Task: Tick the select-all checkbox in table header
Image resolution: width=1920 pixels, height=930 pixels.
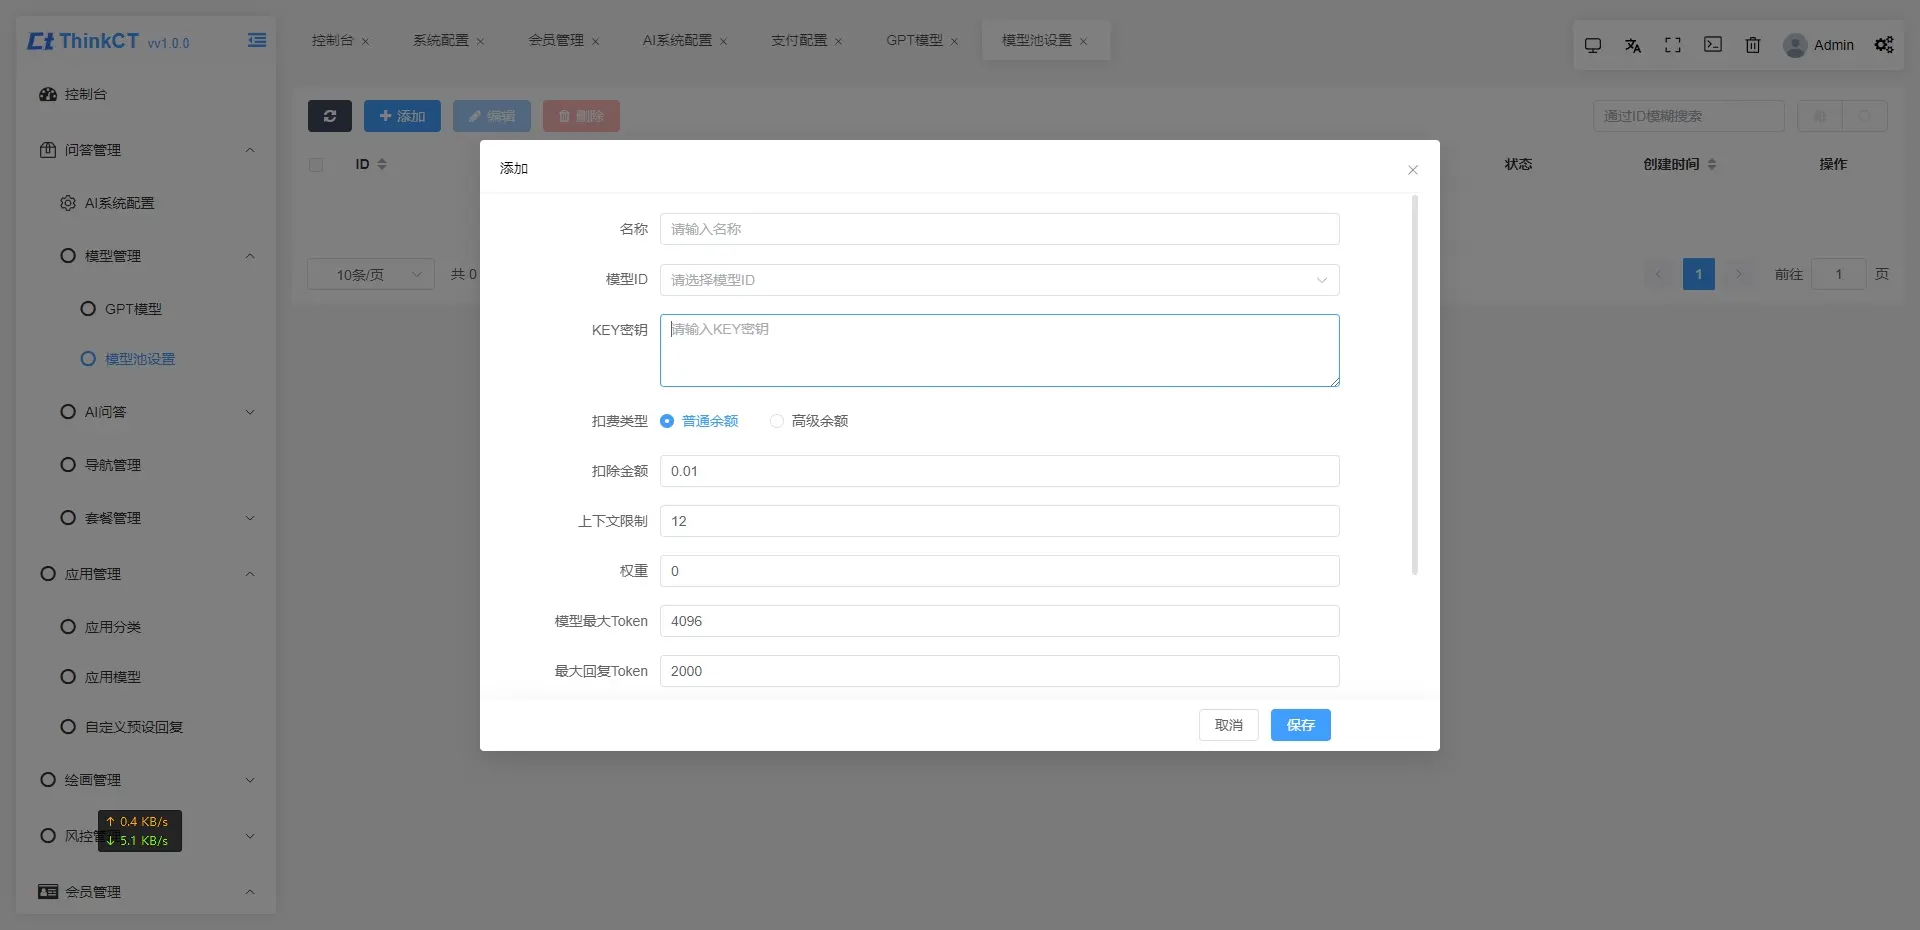Action: [316, 164]
